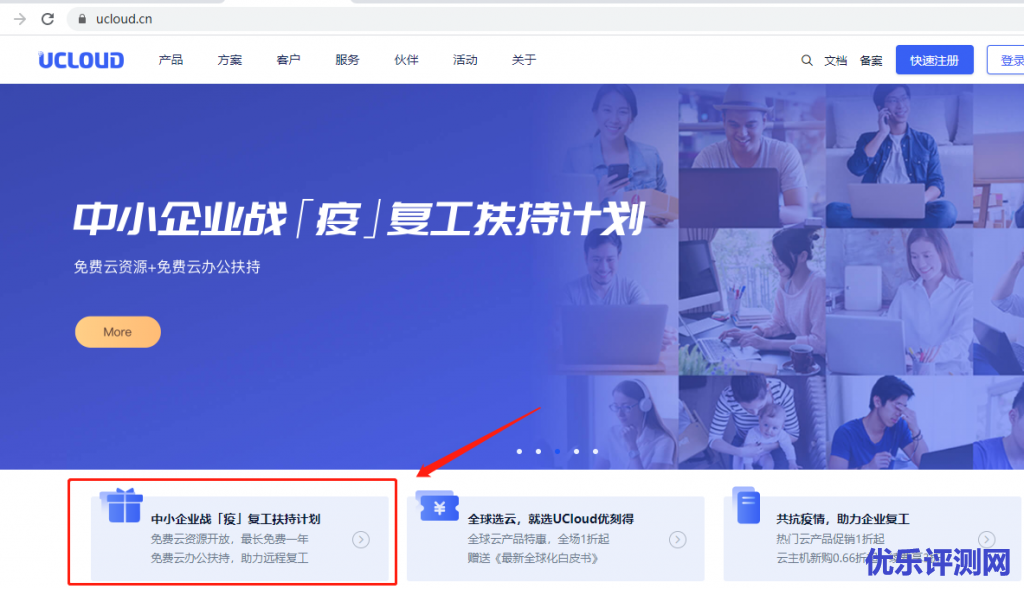Click the browser forward arrow

click(20, 19)
